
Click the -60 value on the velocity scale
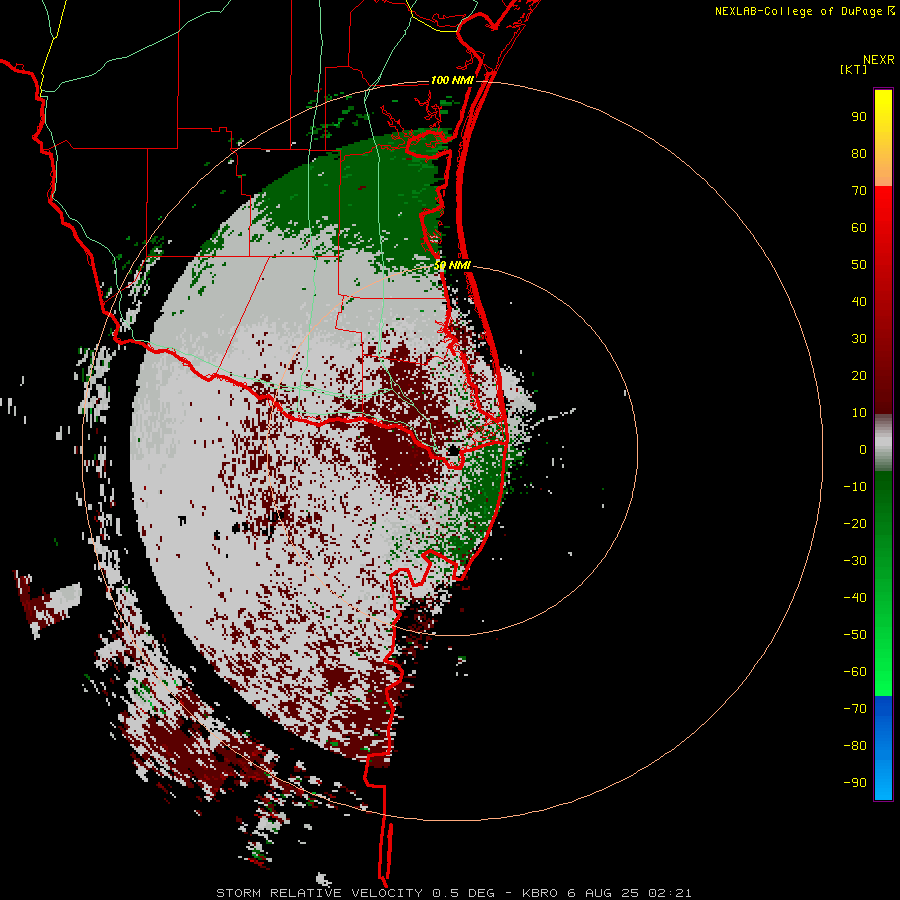coord(855,672)
